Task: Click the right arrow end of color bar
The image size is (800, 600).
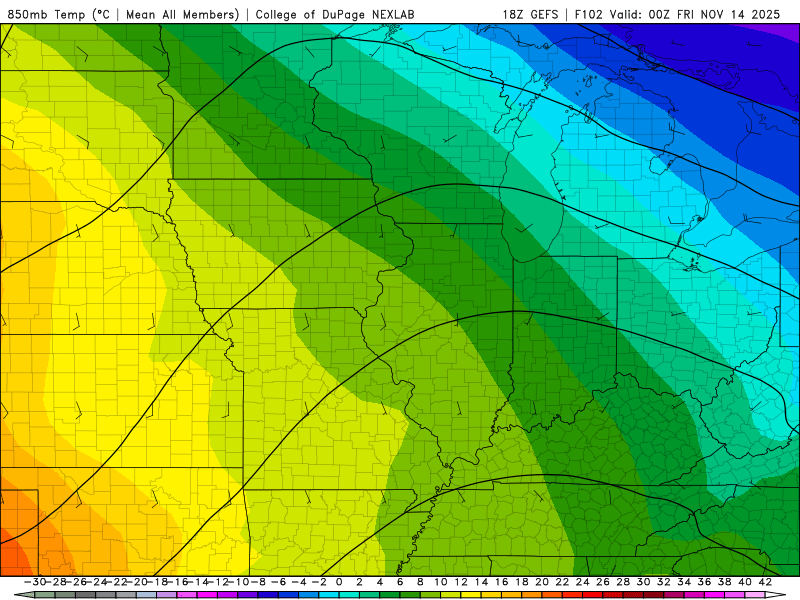Action: 776,595
